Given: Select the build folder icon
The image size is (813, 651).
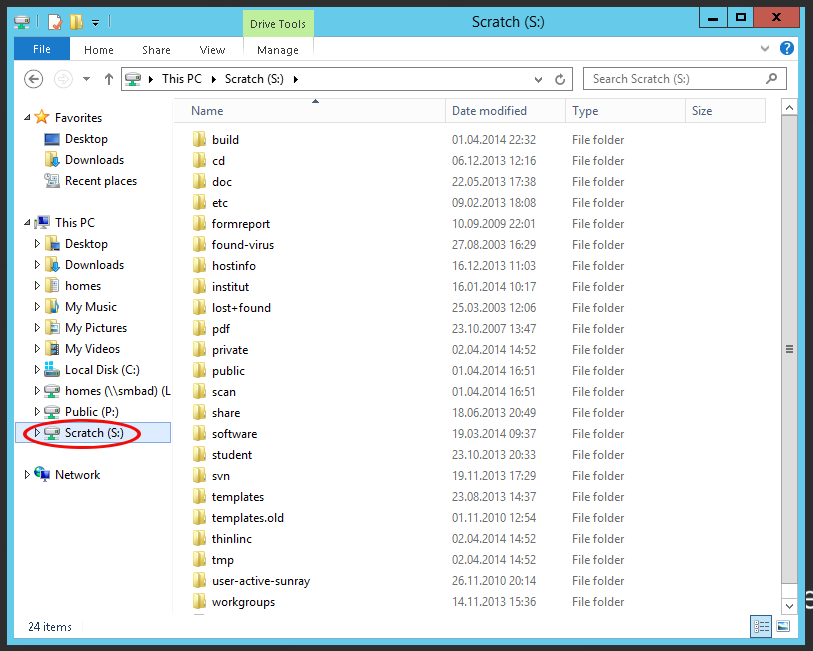Looking at the screenshot, I should (x=199, y=139).
